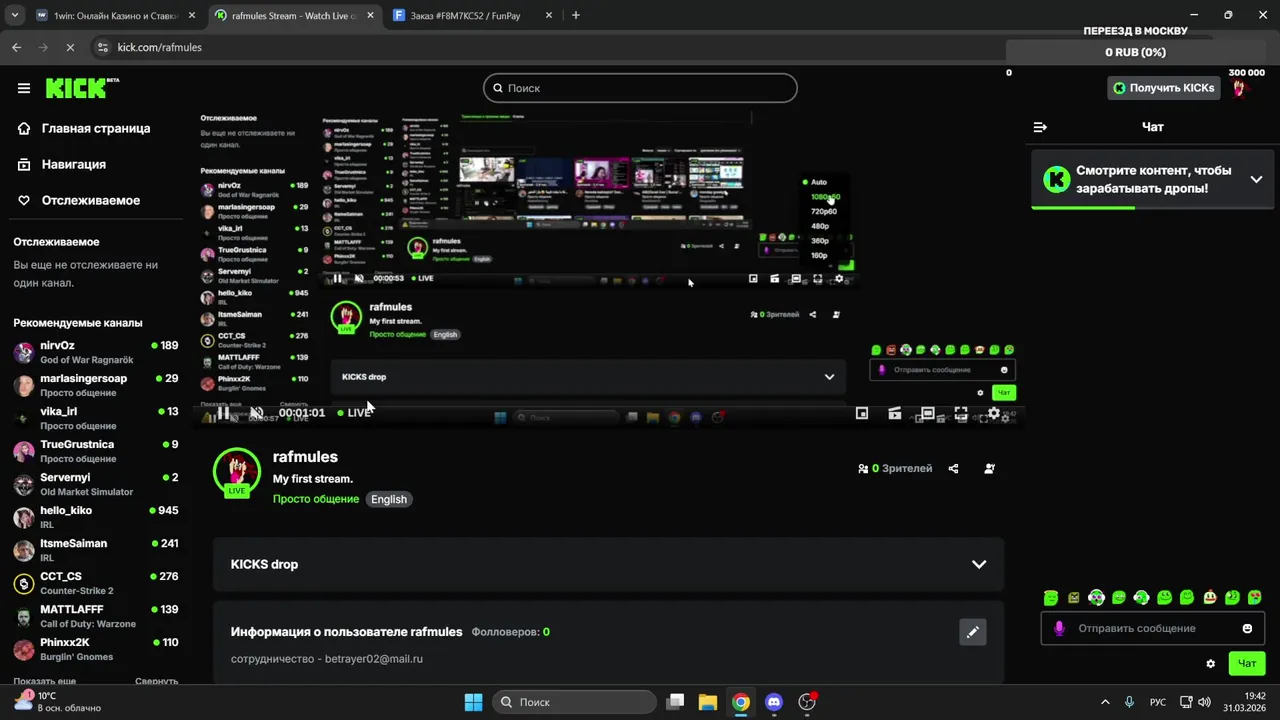This screenshot has height=720, width=1280.
Task: Focus the Отправить сообщение chat input
Action: (1152, 628)
